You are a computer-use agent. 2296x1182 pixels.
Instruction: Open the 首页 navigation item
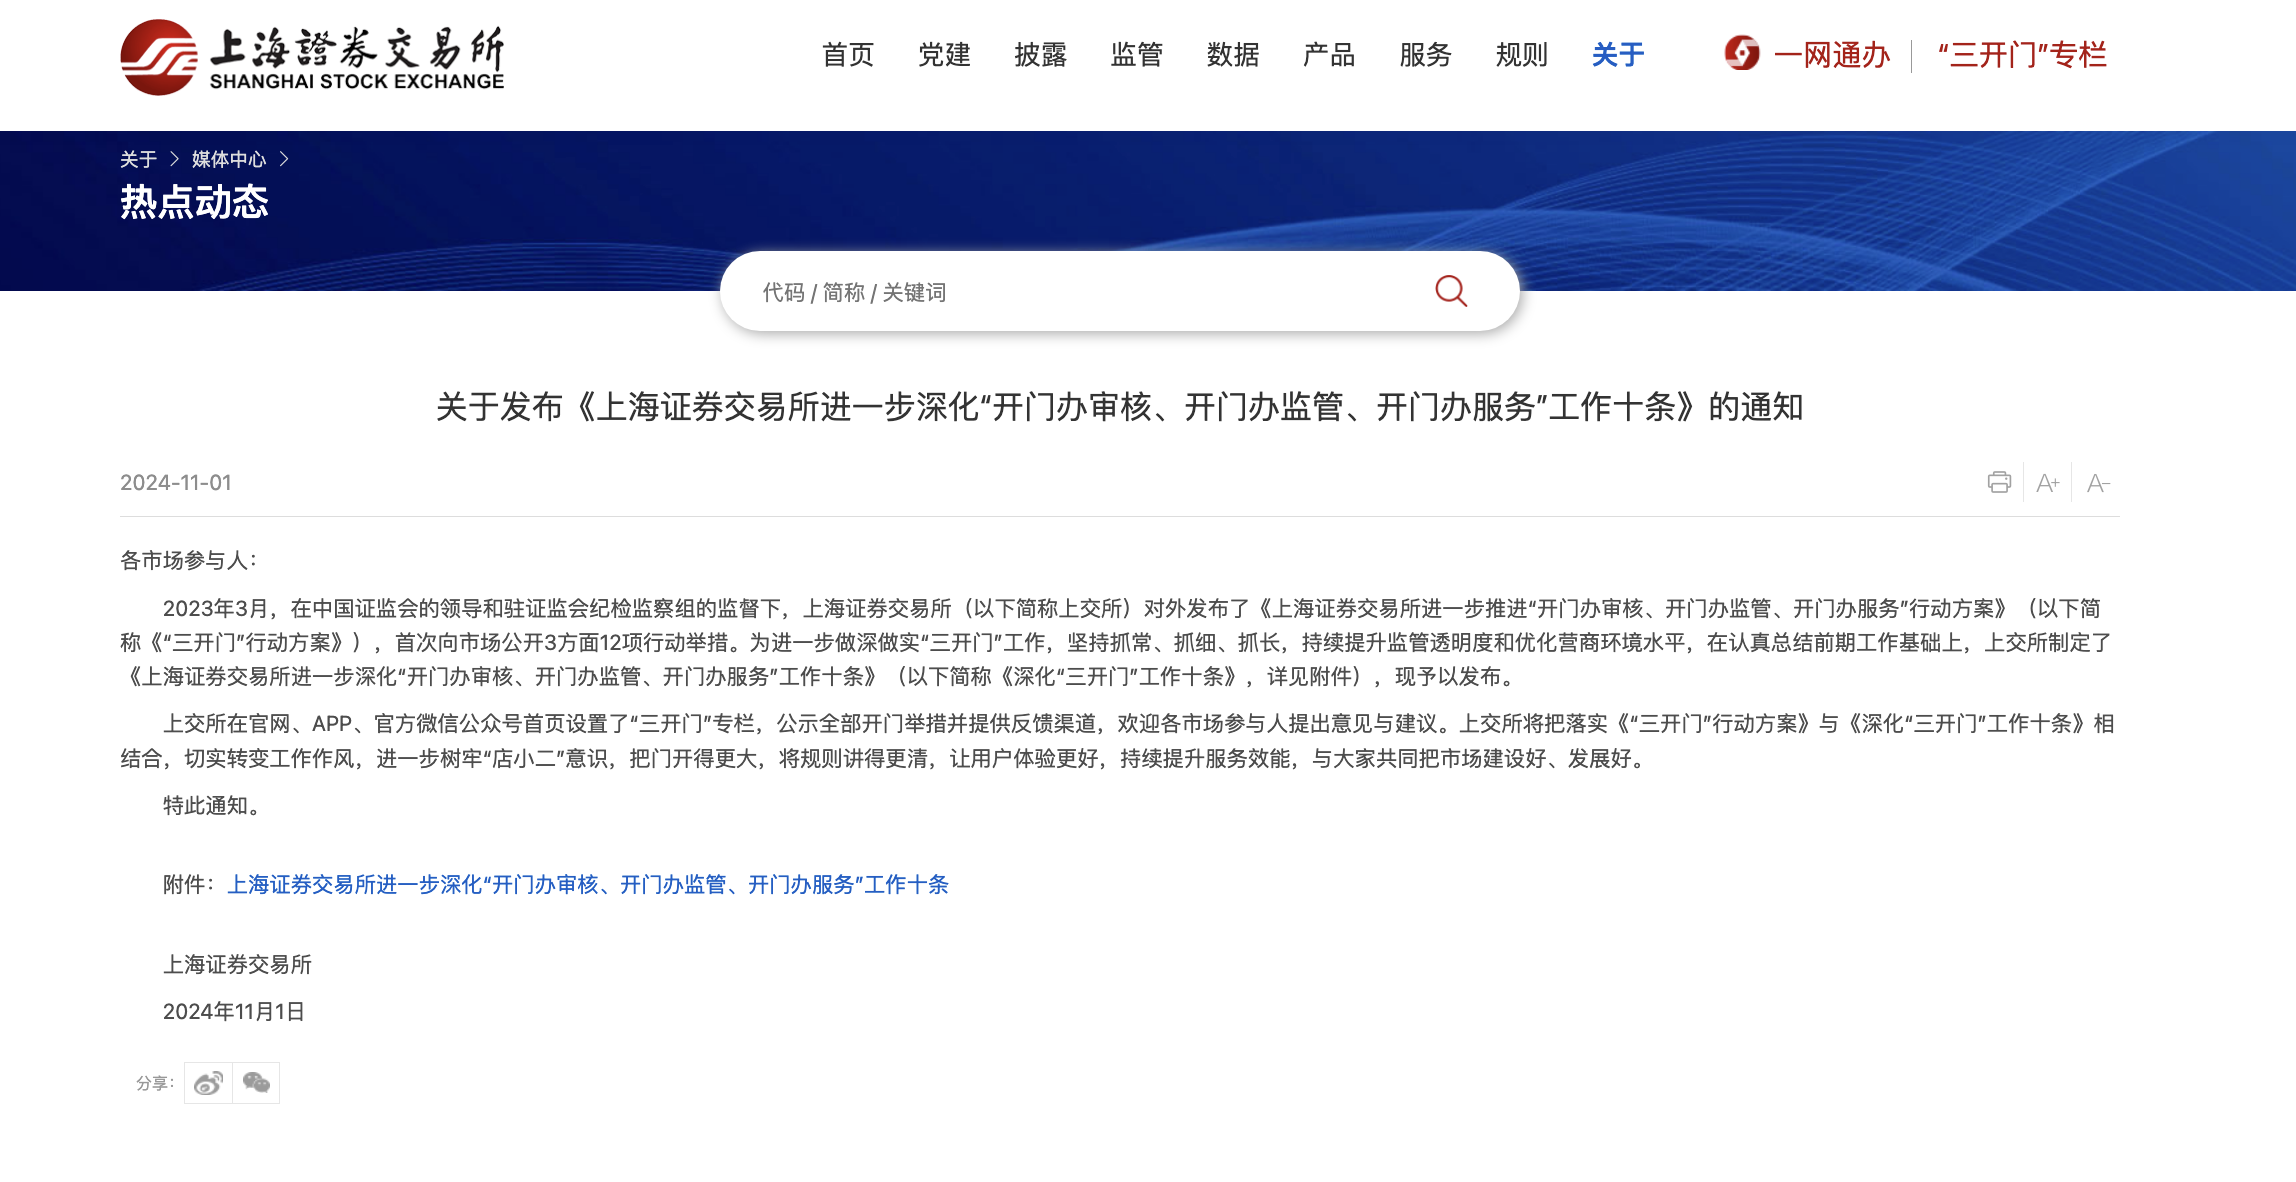point(848,54)
